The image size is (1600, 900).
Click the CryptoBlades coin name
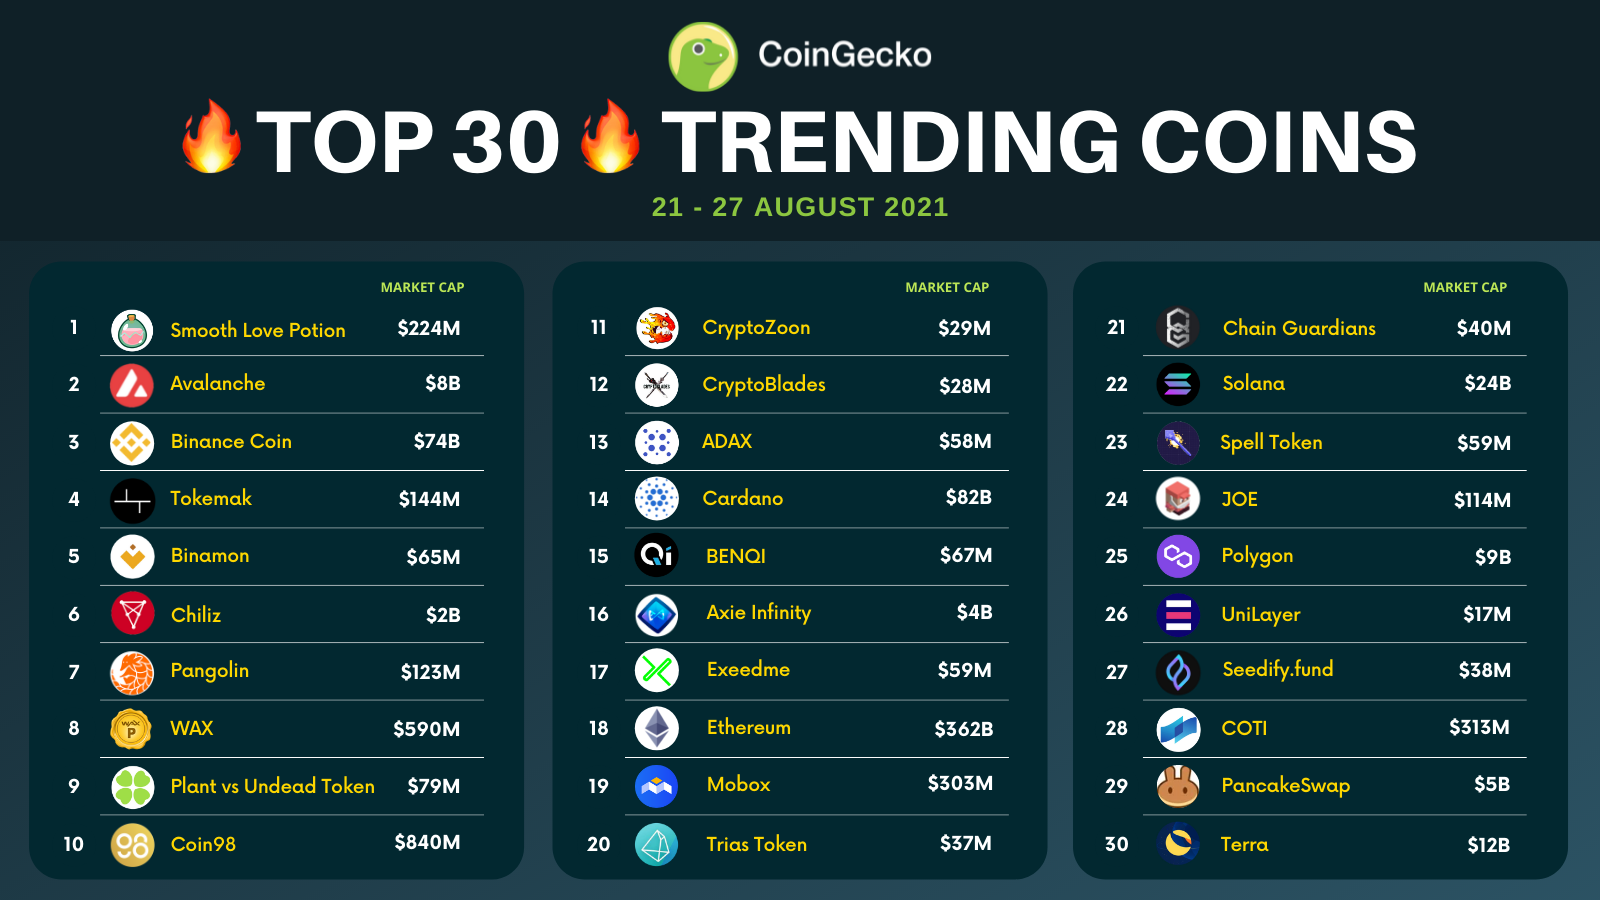coord(764,385)
